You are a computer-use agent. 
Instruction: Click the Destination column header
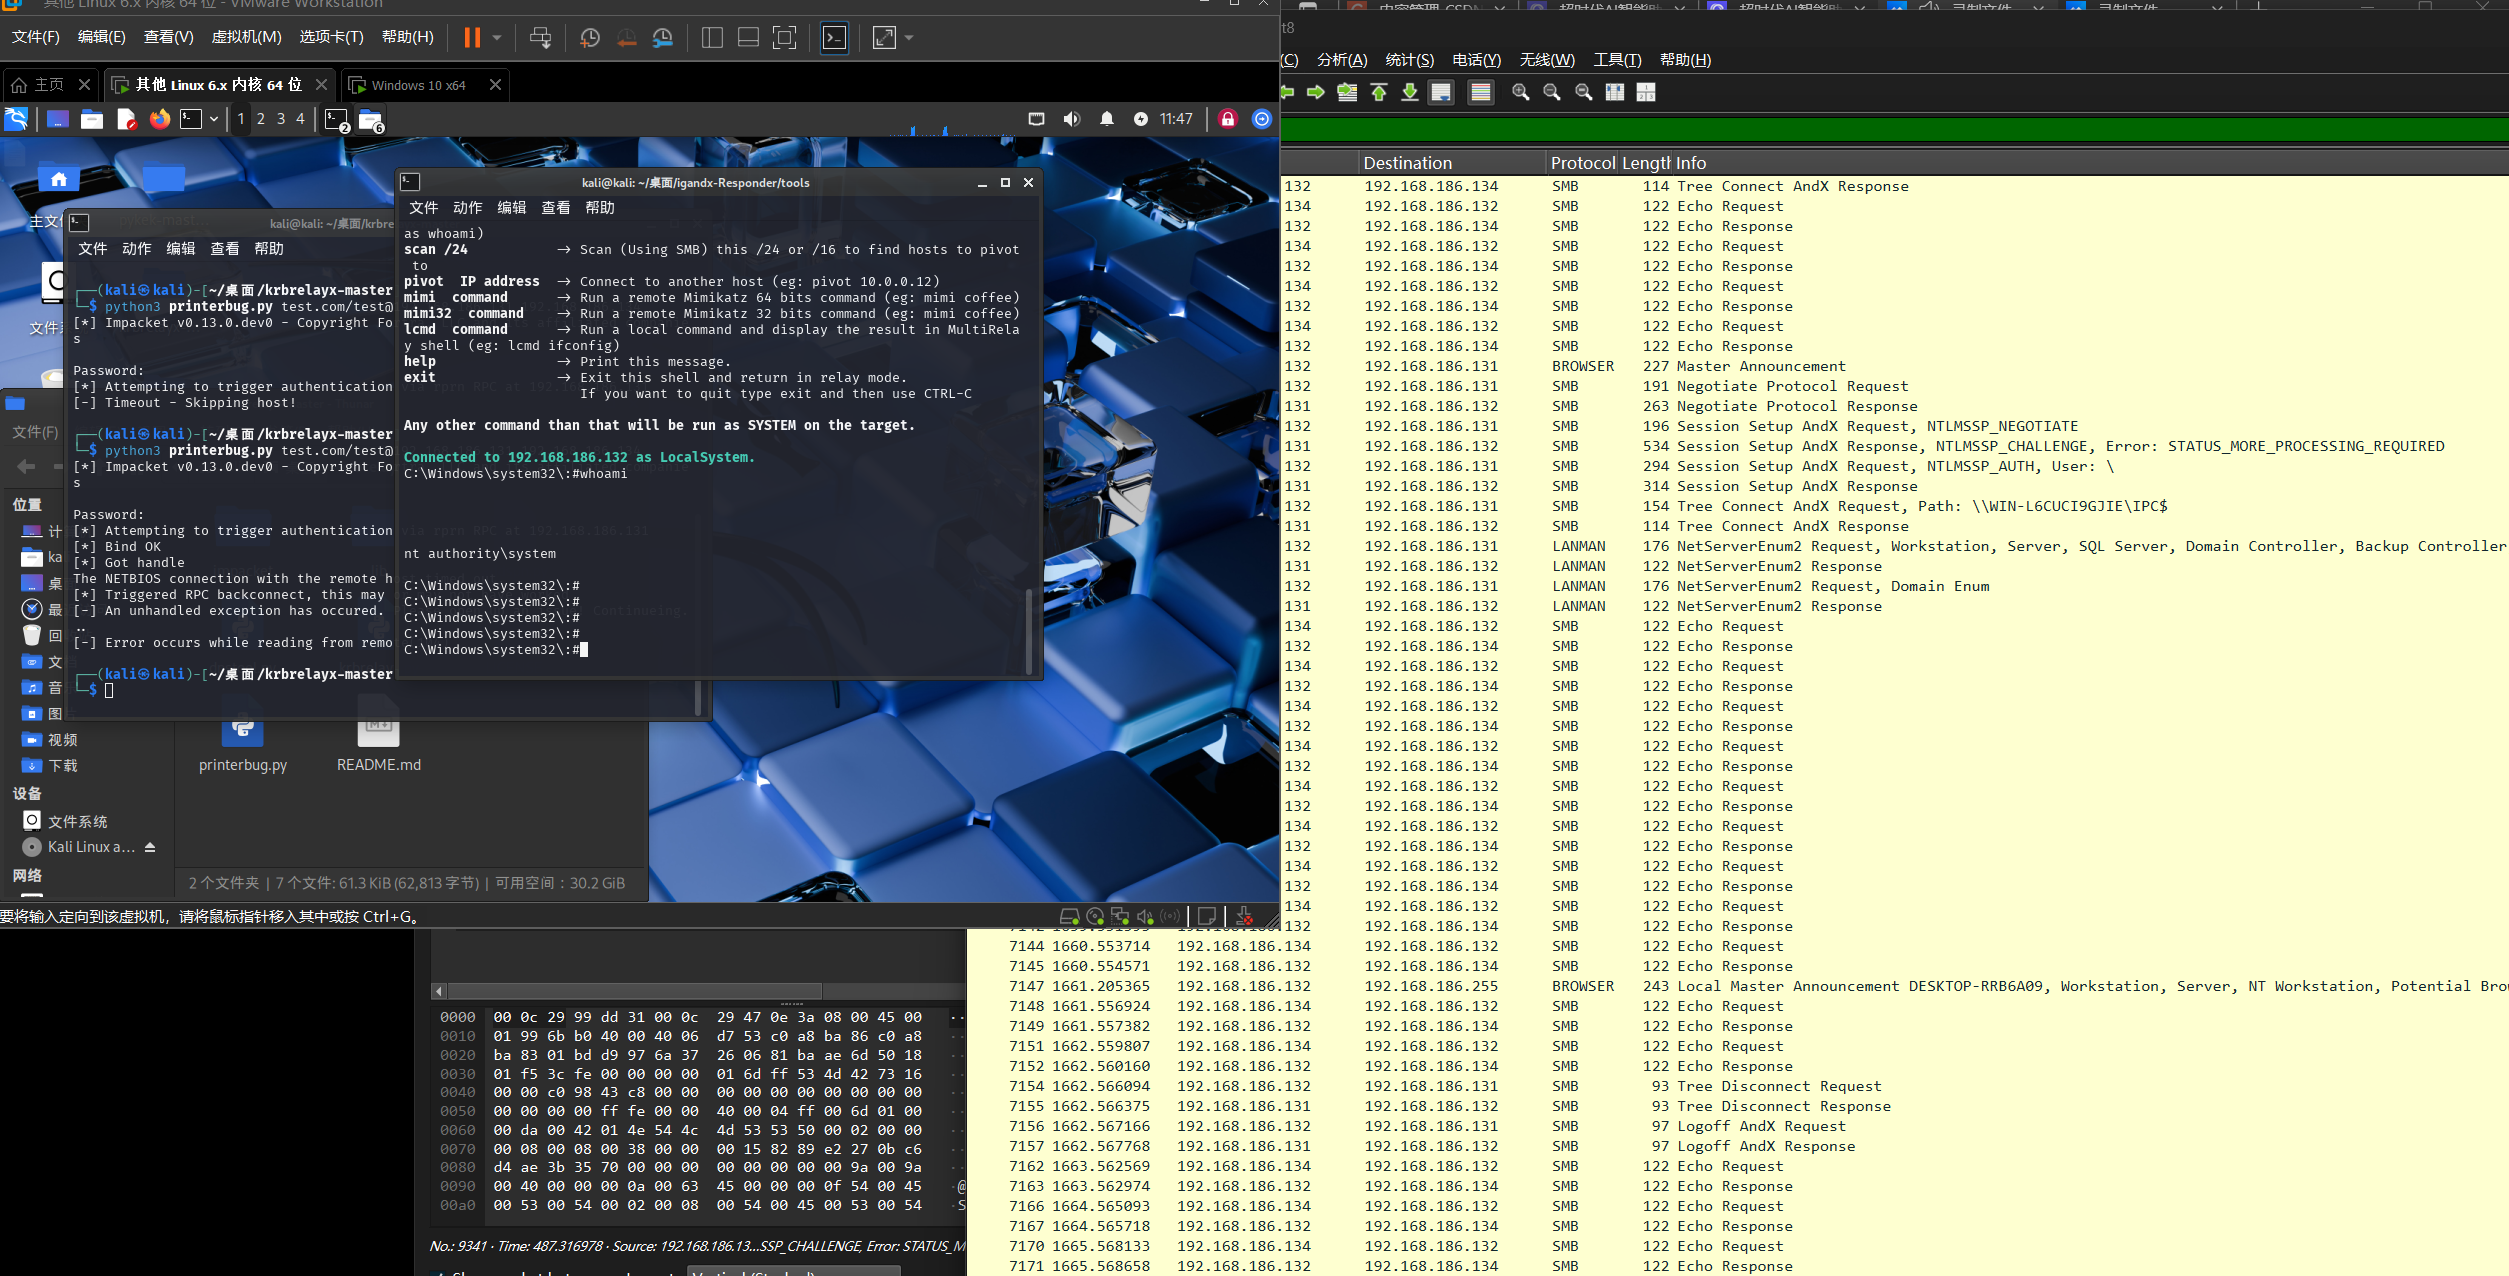click(x=1407, y=163)
